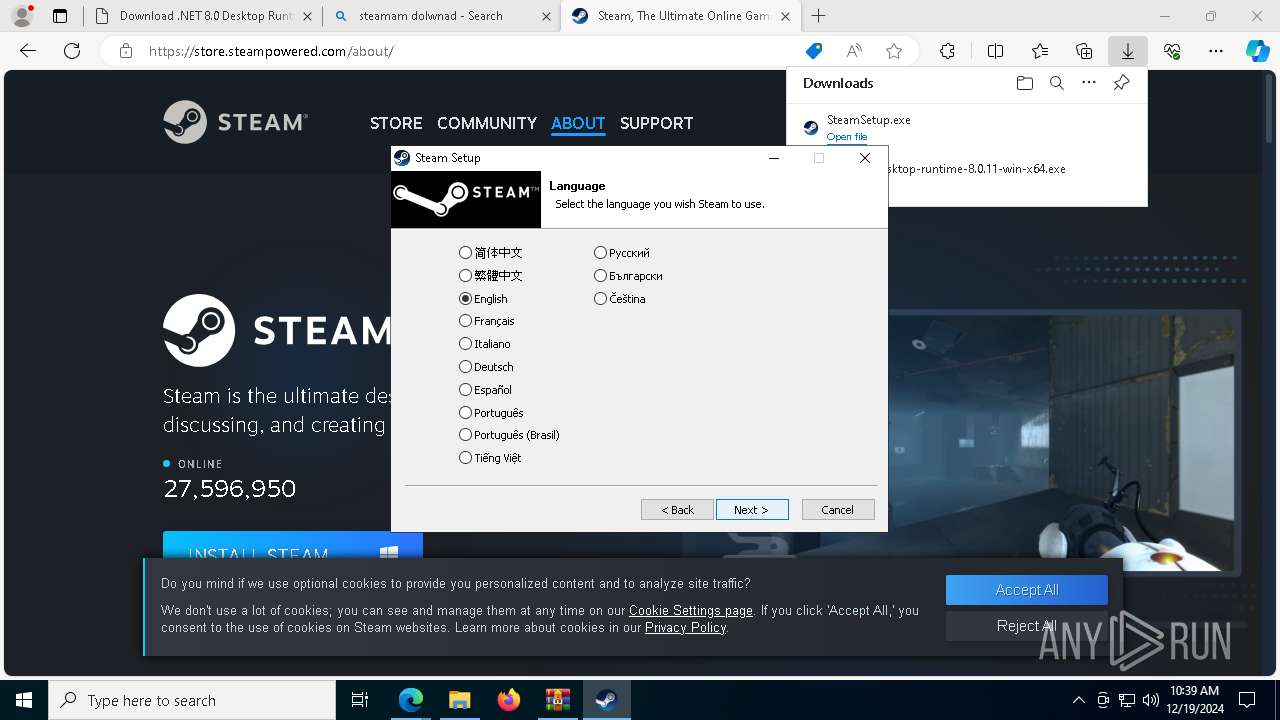The width and height of the screenshot is (1280, 720).
Task: Click the Steam logo in site header
Action: pyautogui.click(x=236, y=122)
